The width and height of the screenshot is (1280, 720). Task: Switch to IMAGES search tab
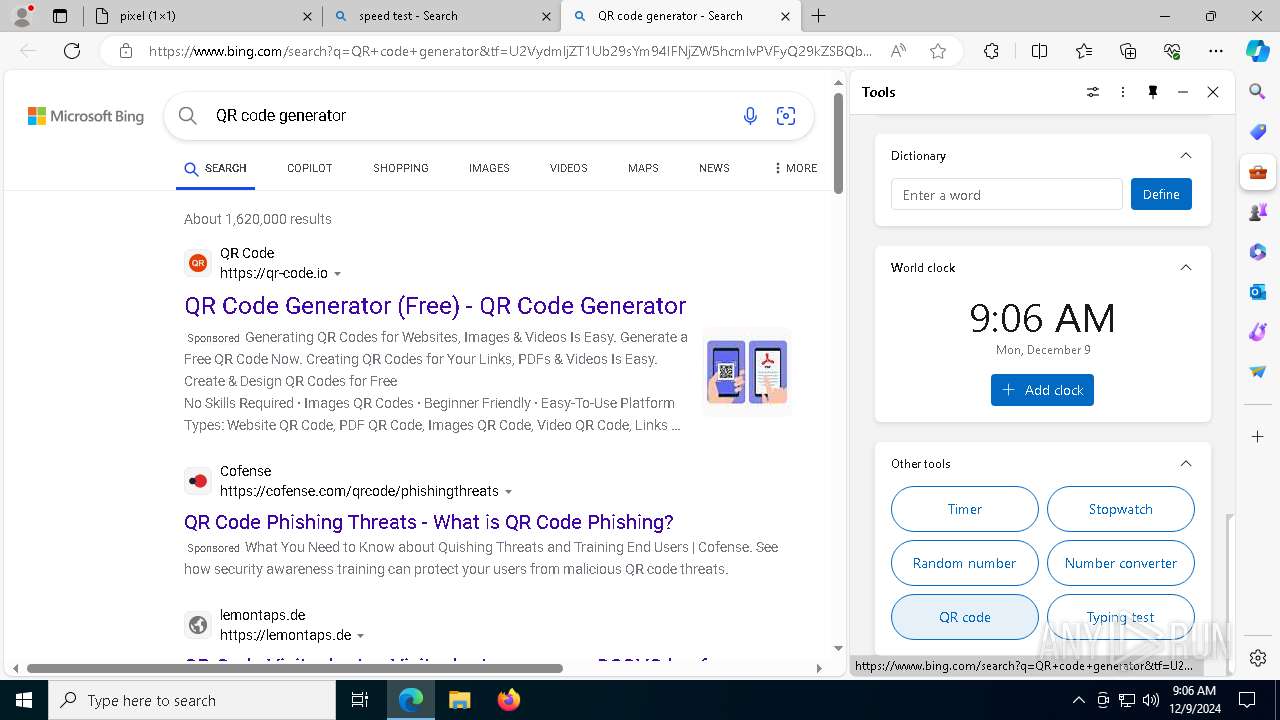[489, 168]
